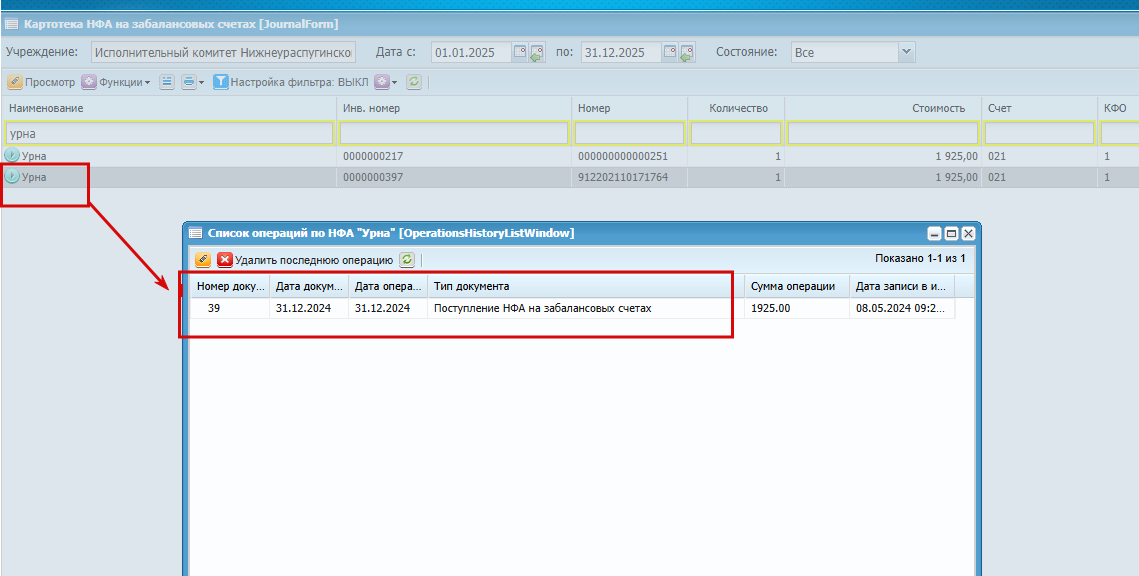Click the edit pencil icon in operations window
Screen dimensions: 1139x576
click(x=203, y=259)
